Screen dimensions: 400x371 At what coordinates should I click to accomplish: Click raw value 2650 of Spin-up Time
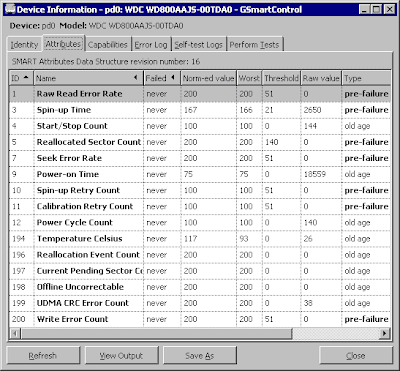tap(313, 110)
